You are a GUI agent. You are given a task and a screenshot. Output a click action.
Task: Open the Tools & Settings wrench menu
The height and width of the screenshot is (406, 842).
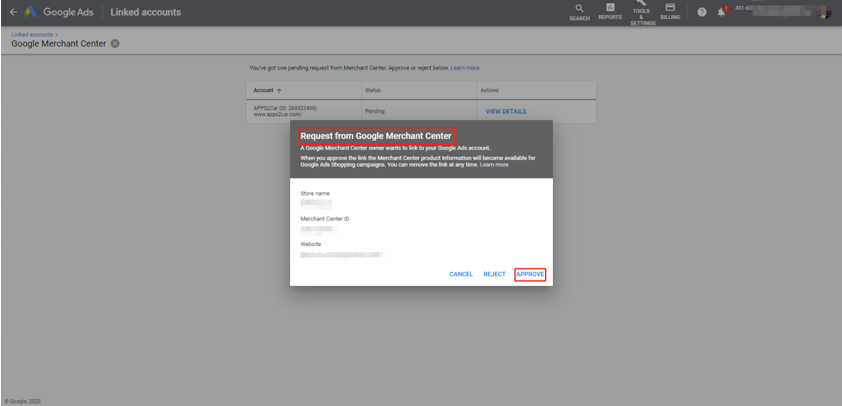(640, 13)
